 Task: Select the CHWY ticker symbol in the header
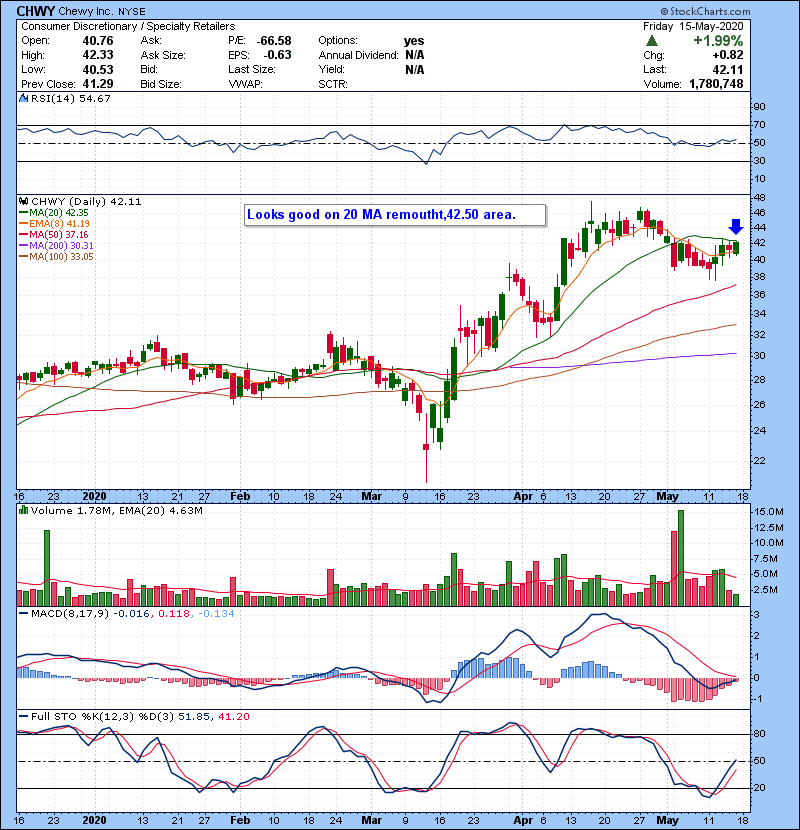pyautogui.click(x=35, y=11)
